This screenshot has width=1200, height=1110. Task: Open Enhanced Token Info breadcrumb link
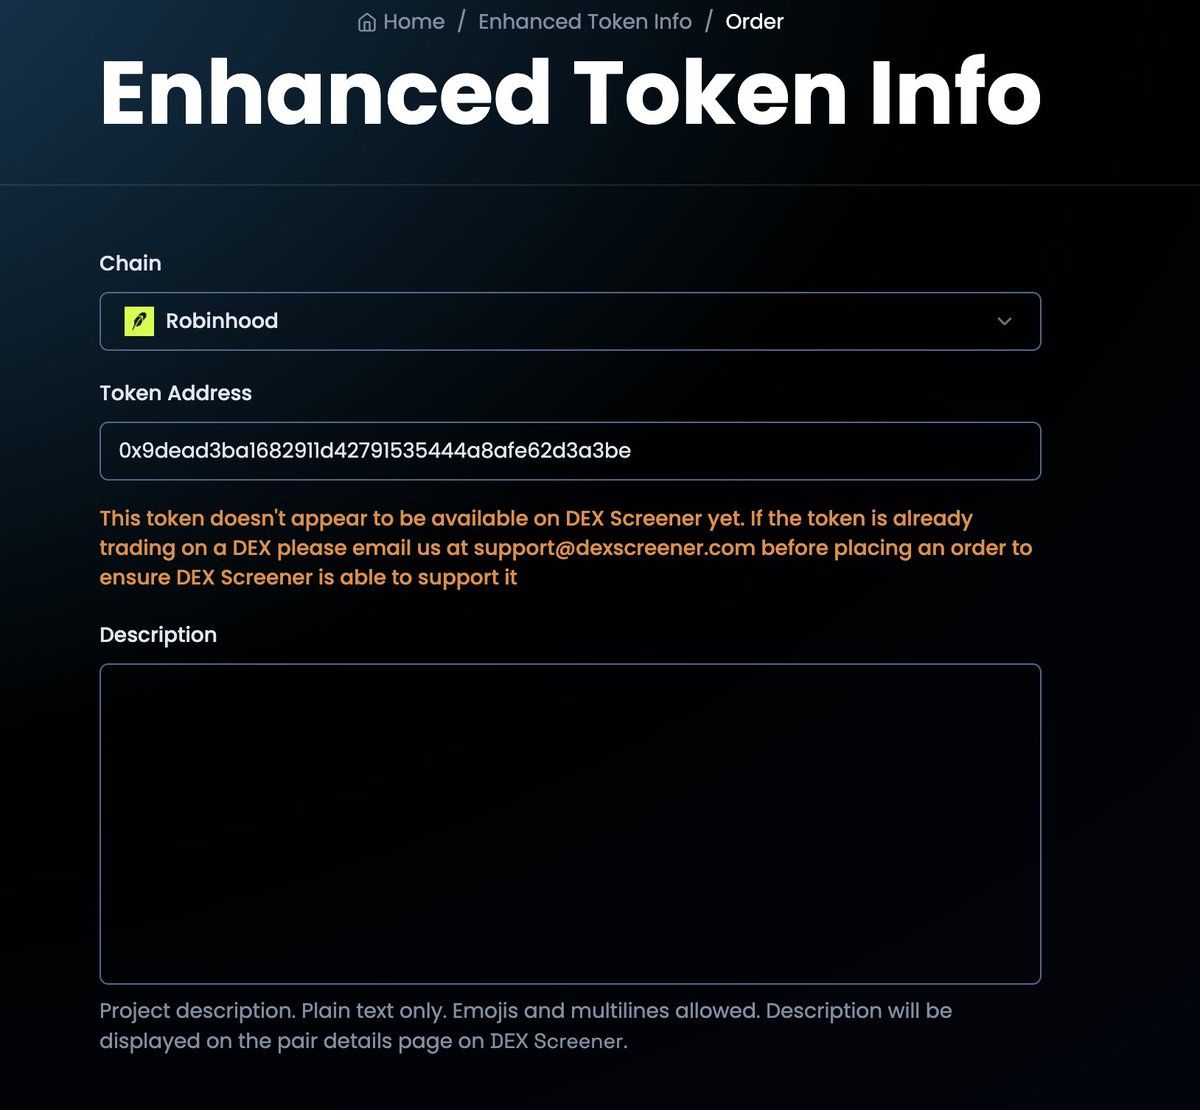(585, 22)
